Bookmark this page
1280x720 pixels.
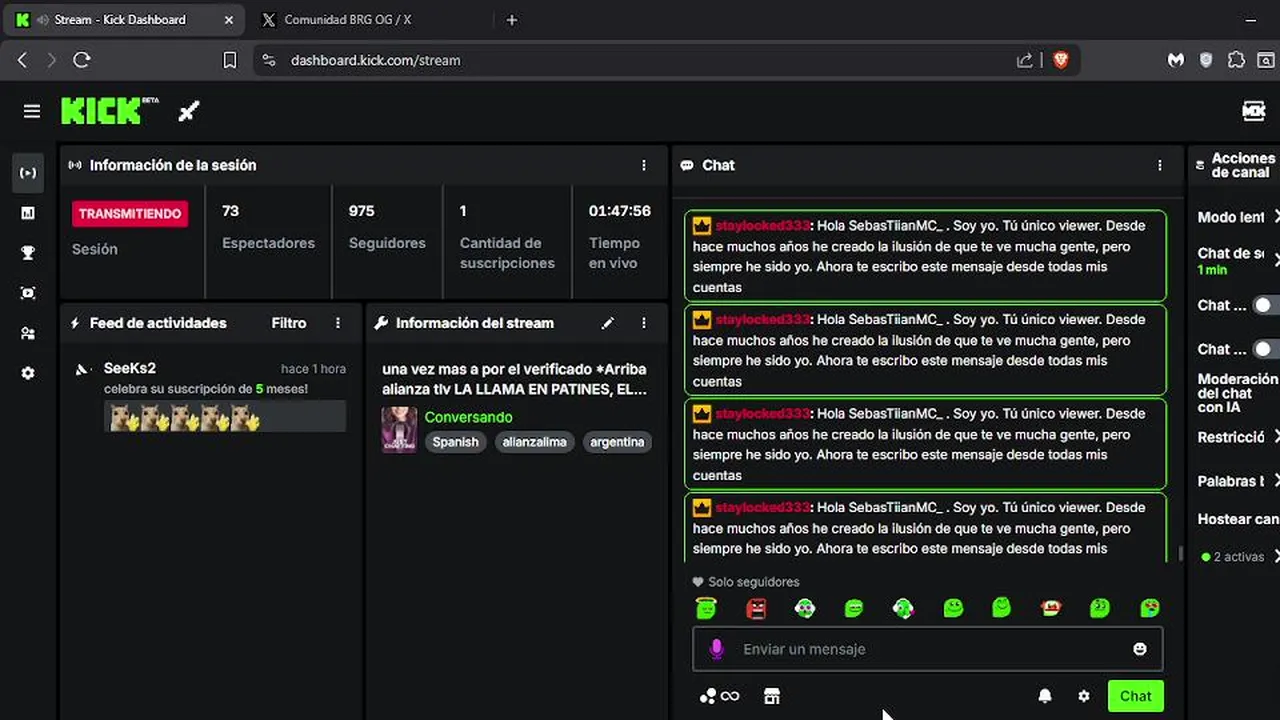point(229,60)
